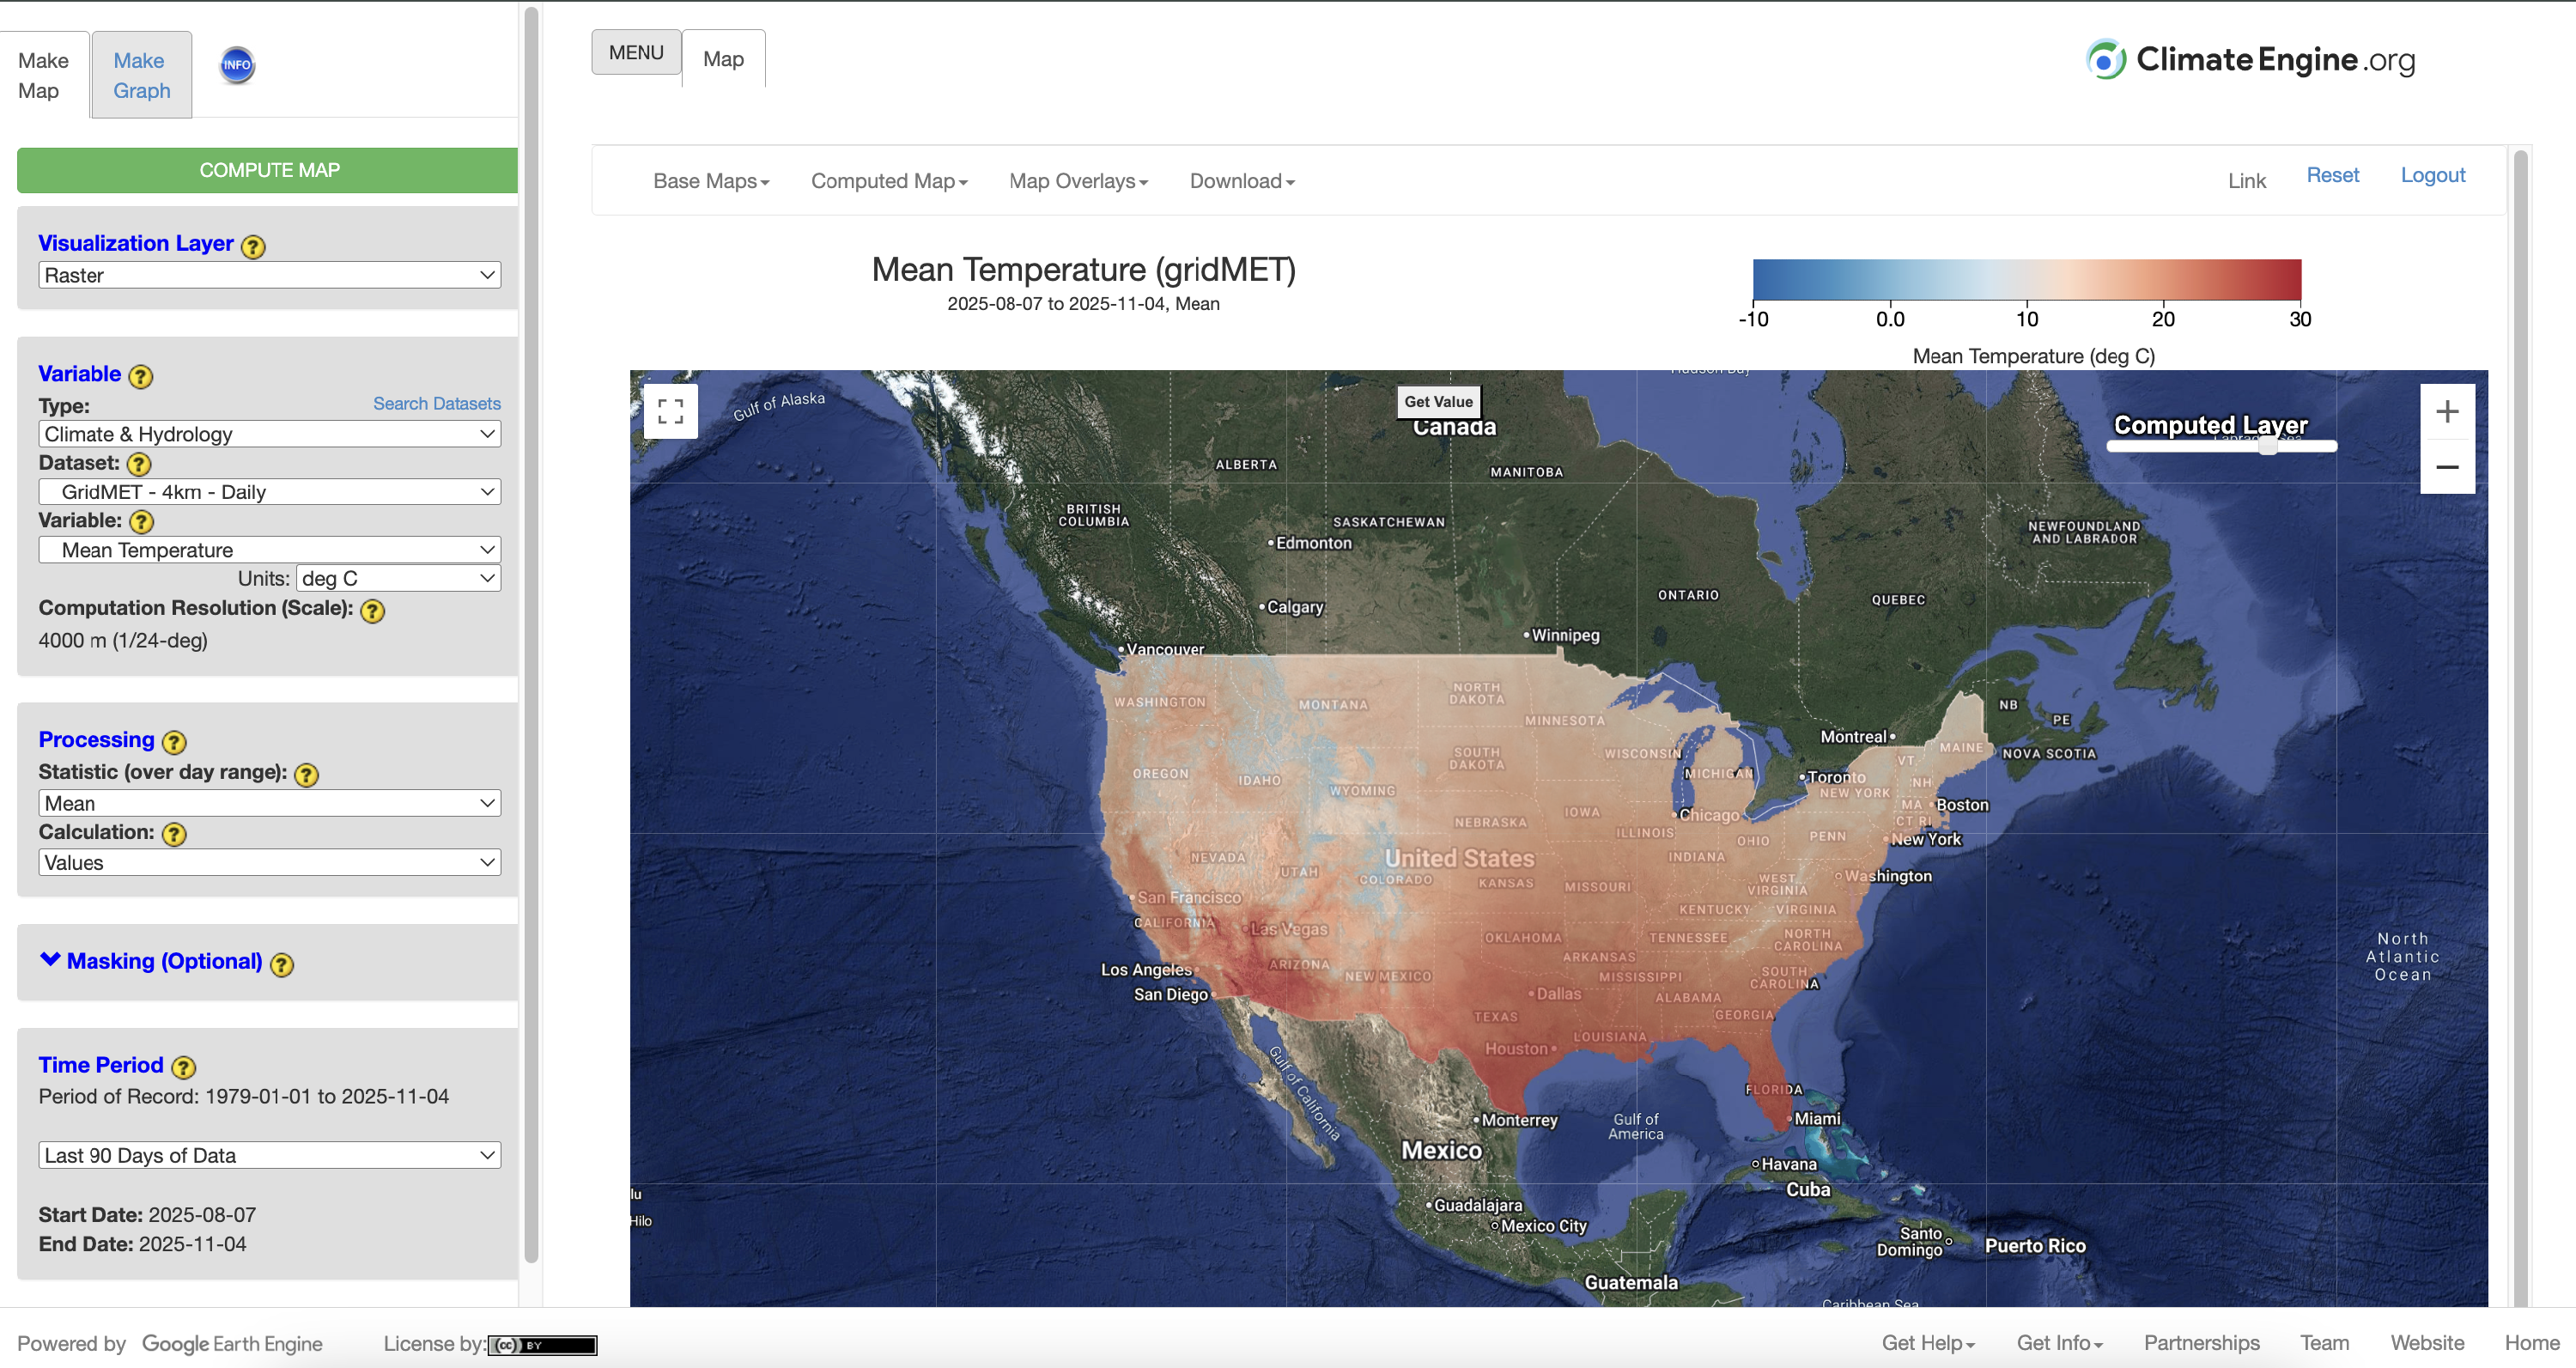Click the Search Datasets link

[436, 404]
